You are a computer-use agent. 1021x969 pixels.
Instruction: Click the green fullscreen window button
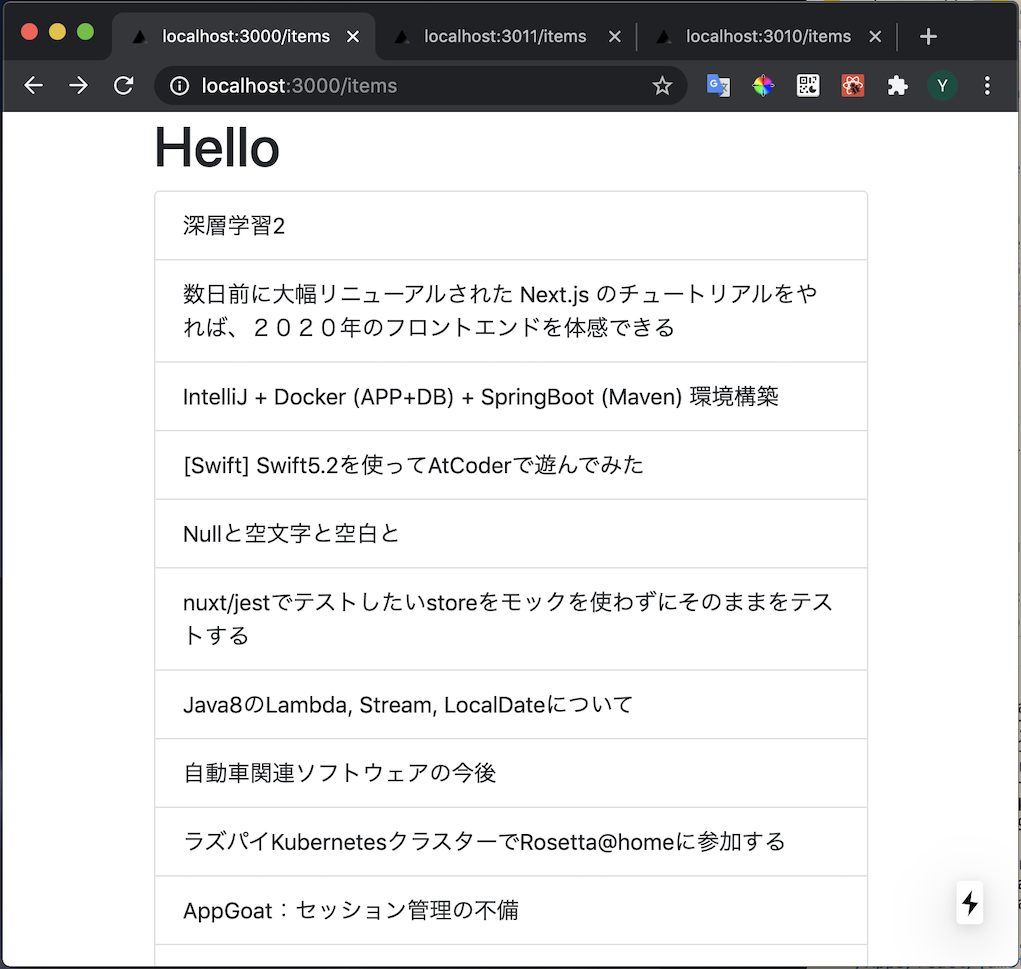pos(85,31)
